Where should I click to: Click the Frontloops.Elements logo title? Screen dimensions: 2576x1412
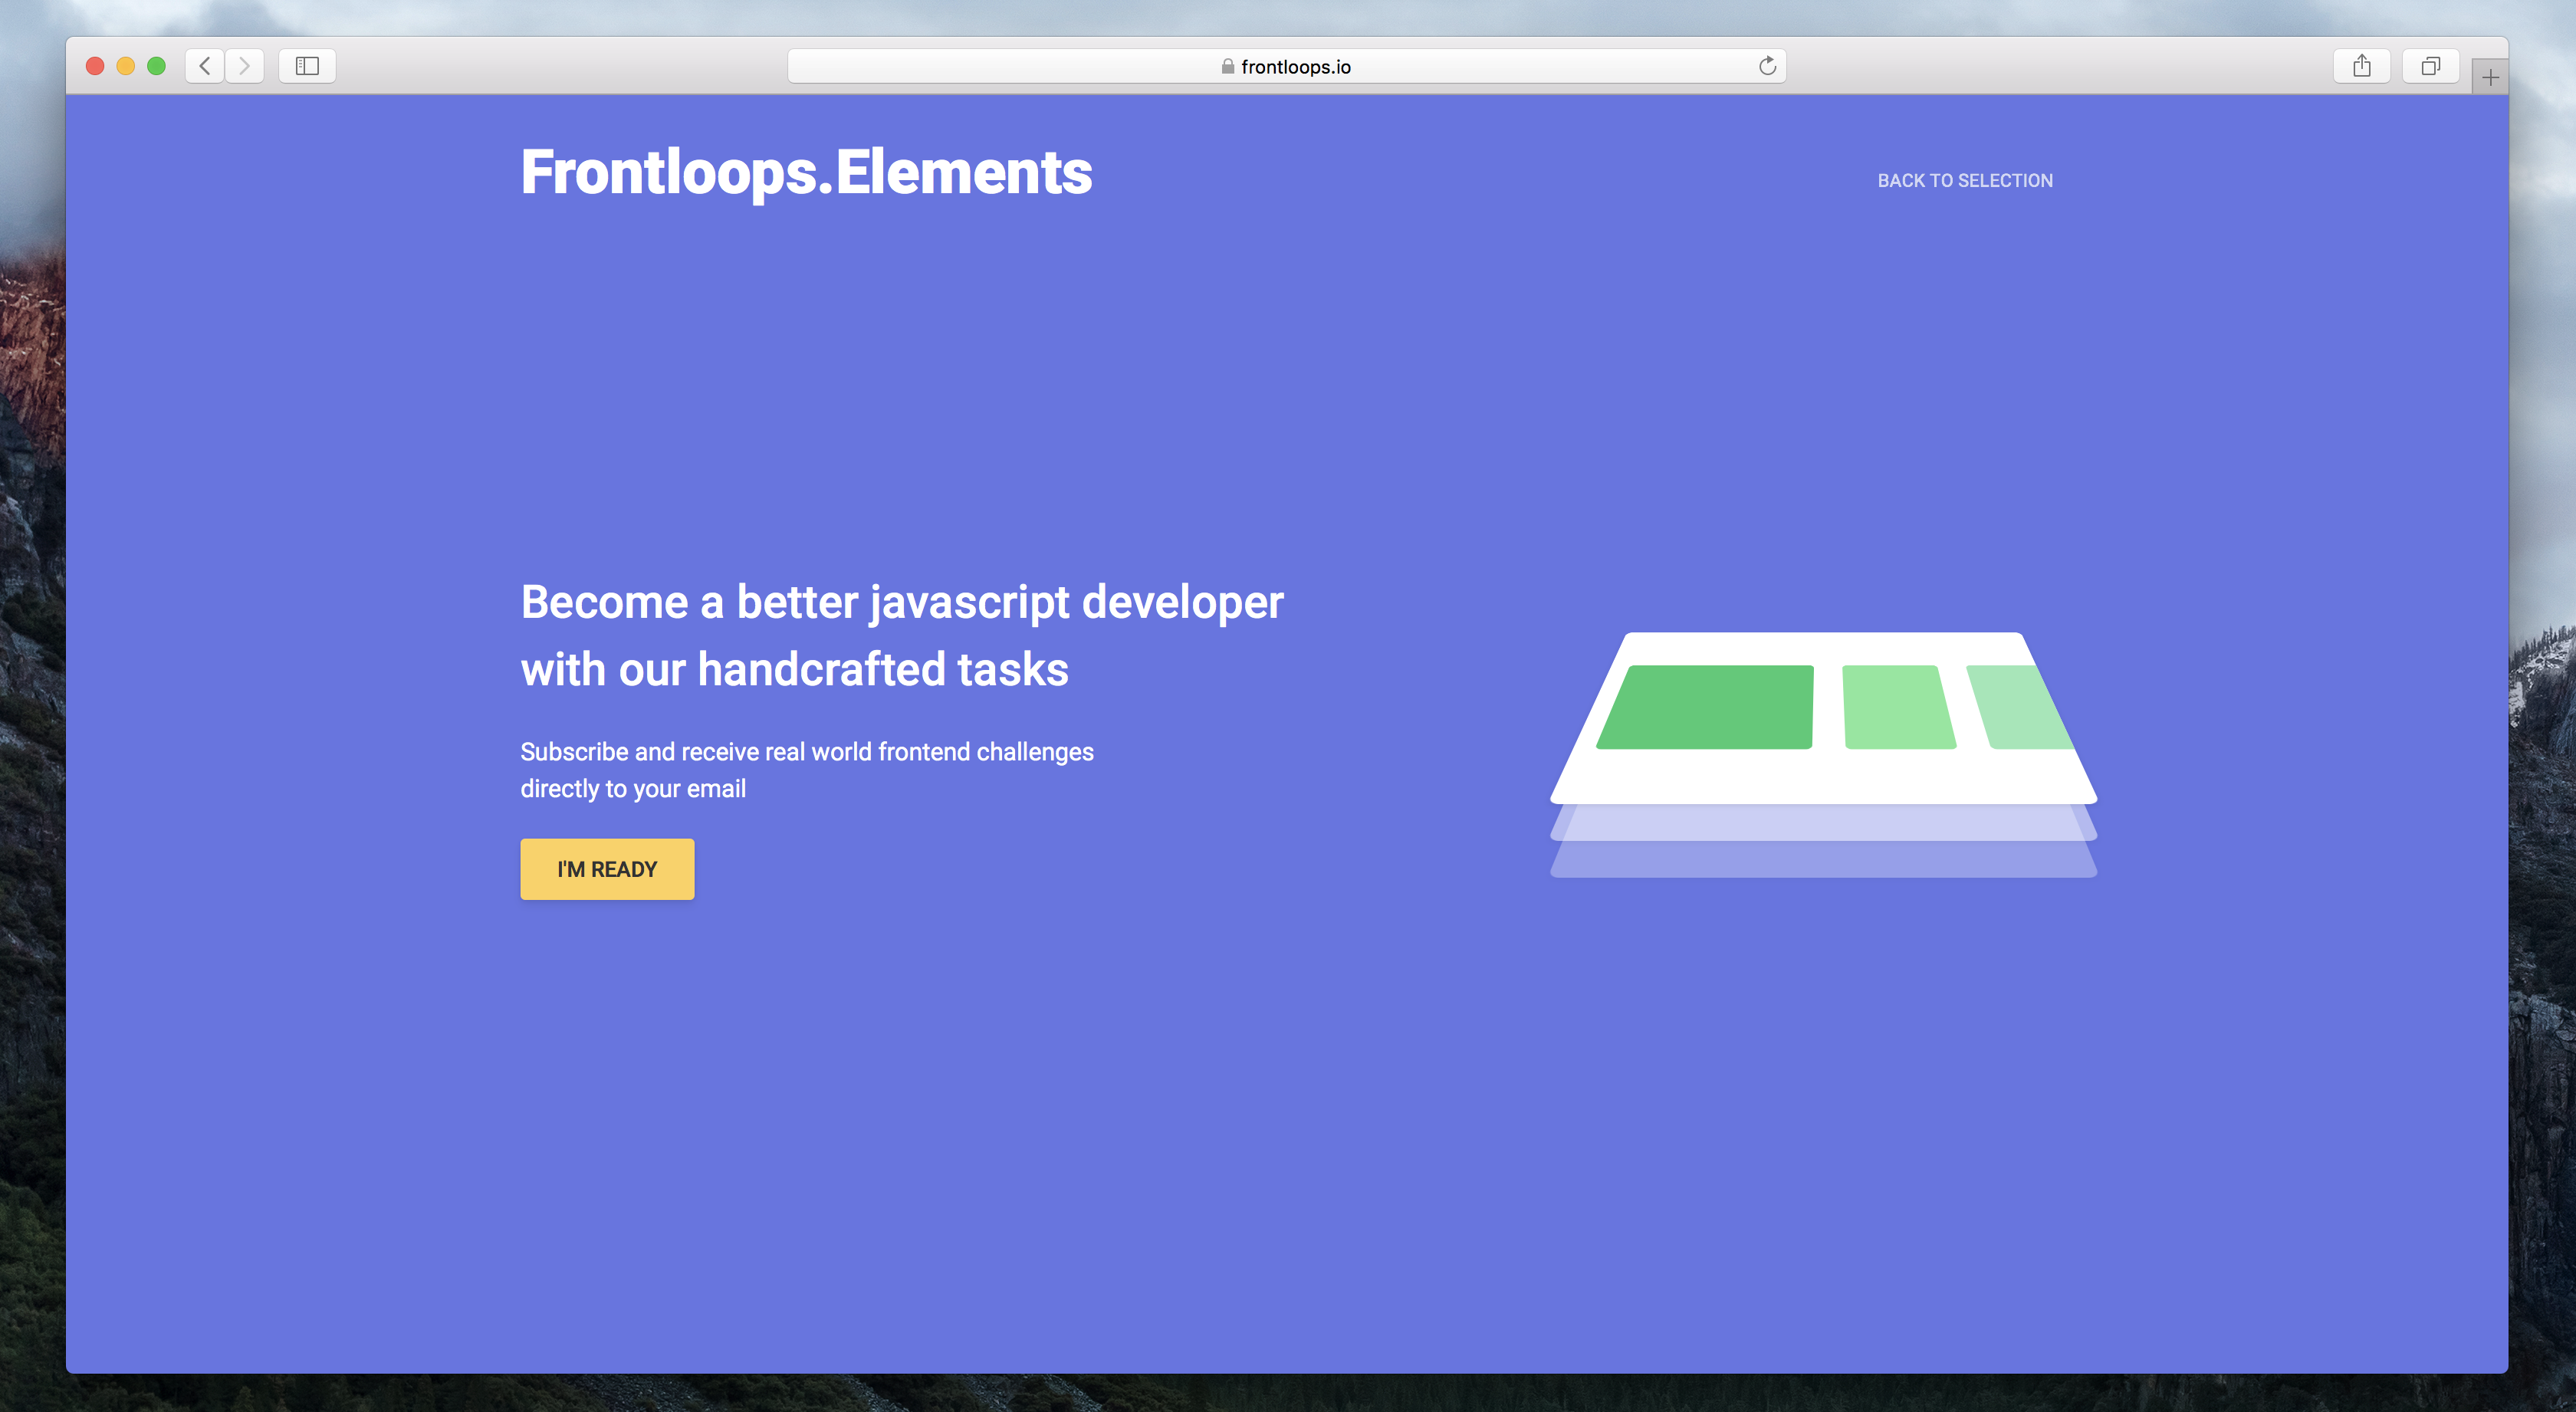[806, 172]
